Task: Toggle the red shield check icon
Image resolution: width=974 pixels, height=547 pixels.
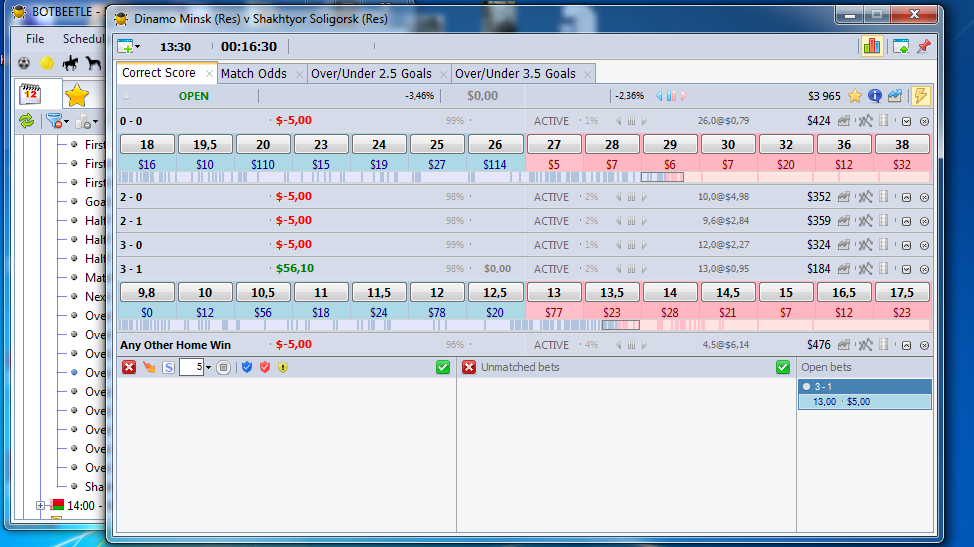Action: [x=265, y=367]
